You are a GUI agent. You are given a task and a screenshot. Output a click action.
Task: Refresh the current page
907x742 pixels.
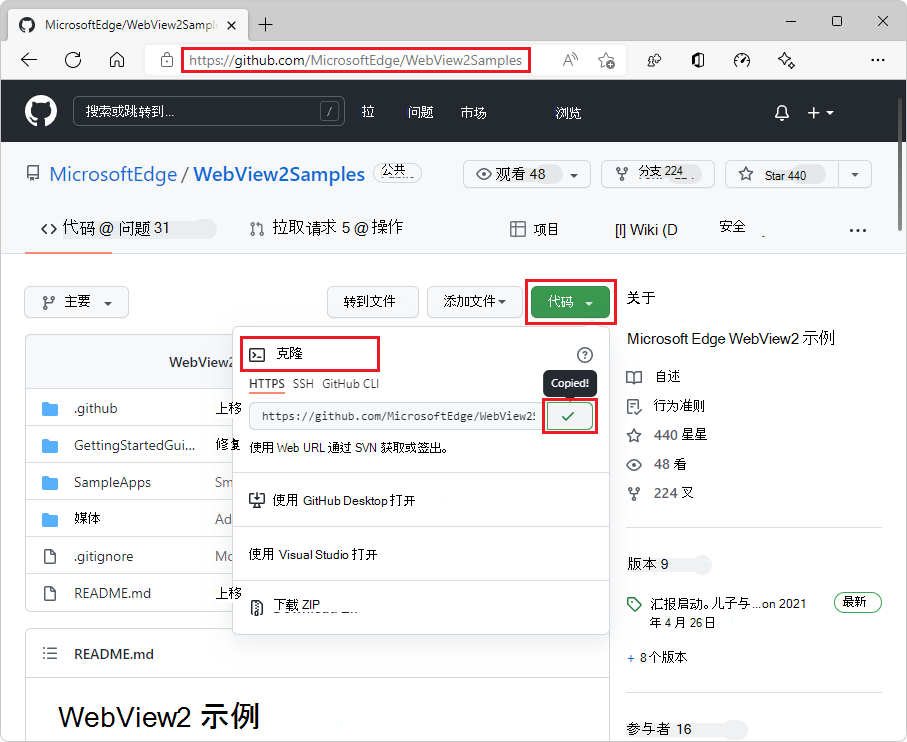click(x=73, y=60)
